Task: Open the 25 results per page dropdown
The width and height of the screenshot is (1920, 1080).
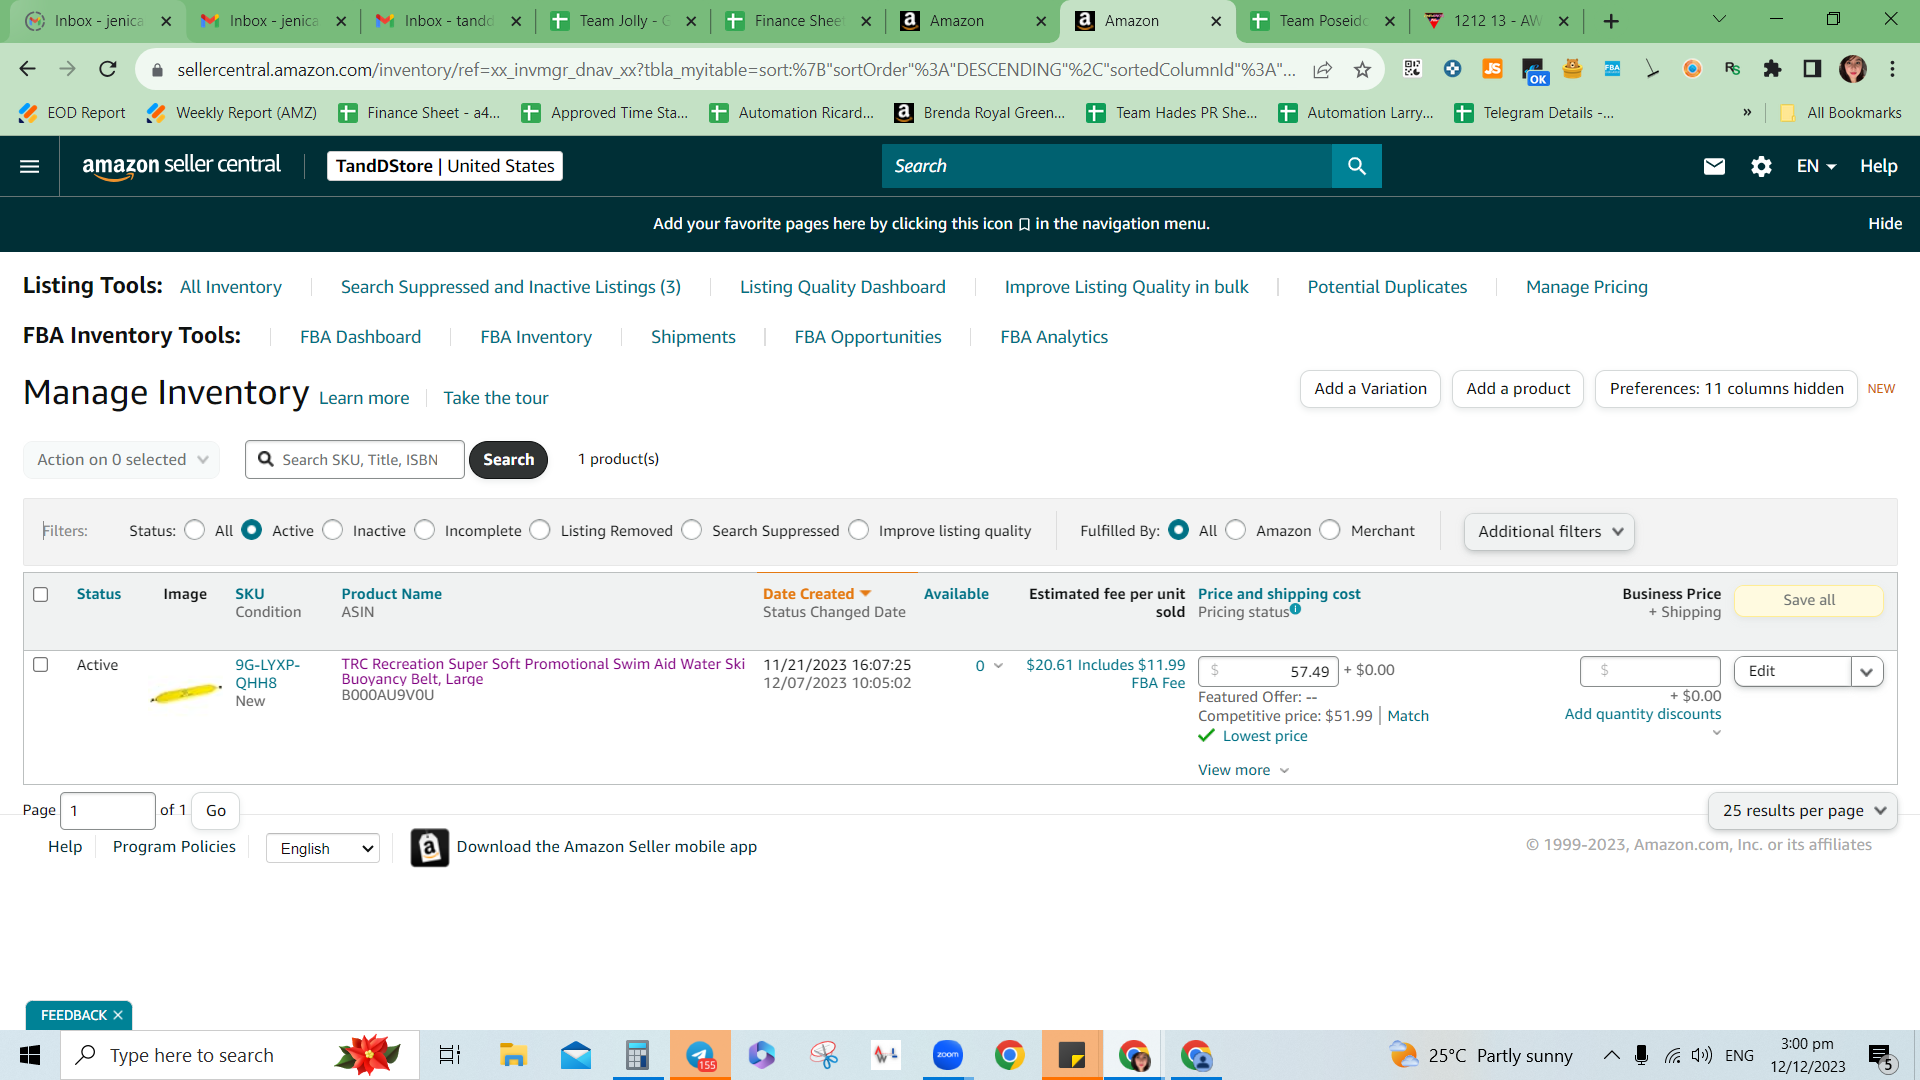Action: 1802,811
